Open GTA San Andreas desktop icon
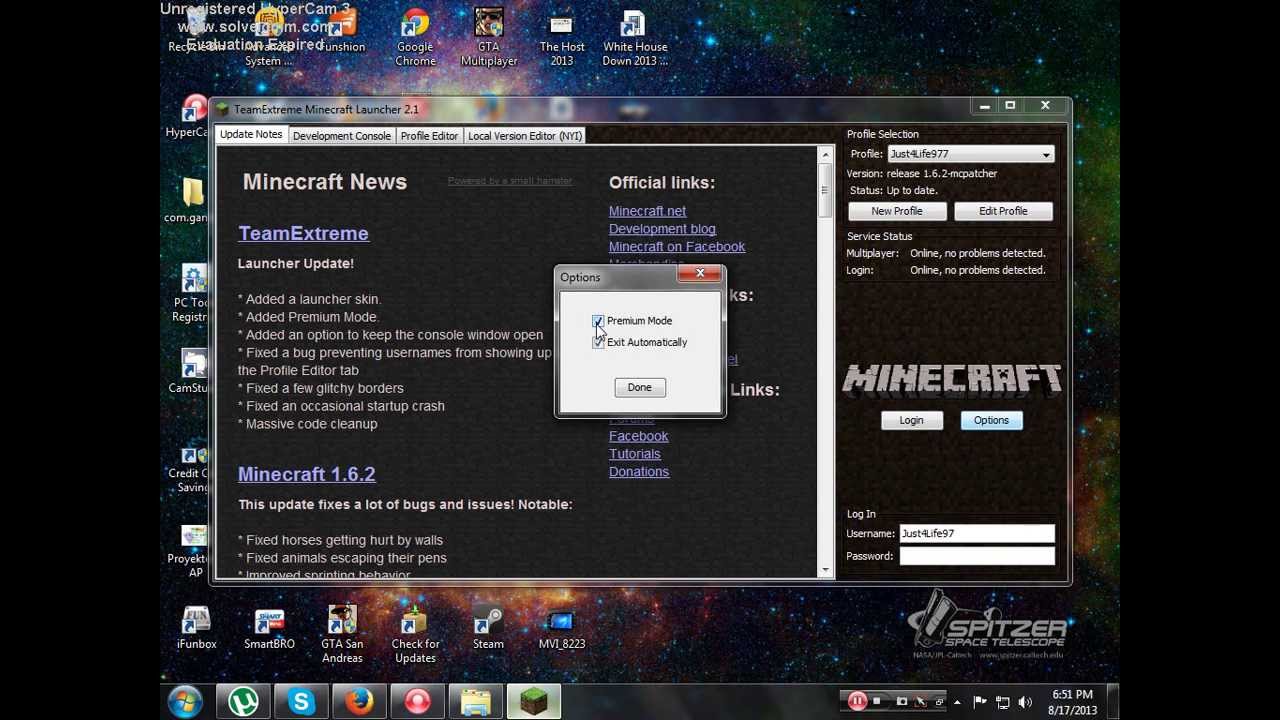 click(x=342, y=635)
